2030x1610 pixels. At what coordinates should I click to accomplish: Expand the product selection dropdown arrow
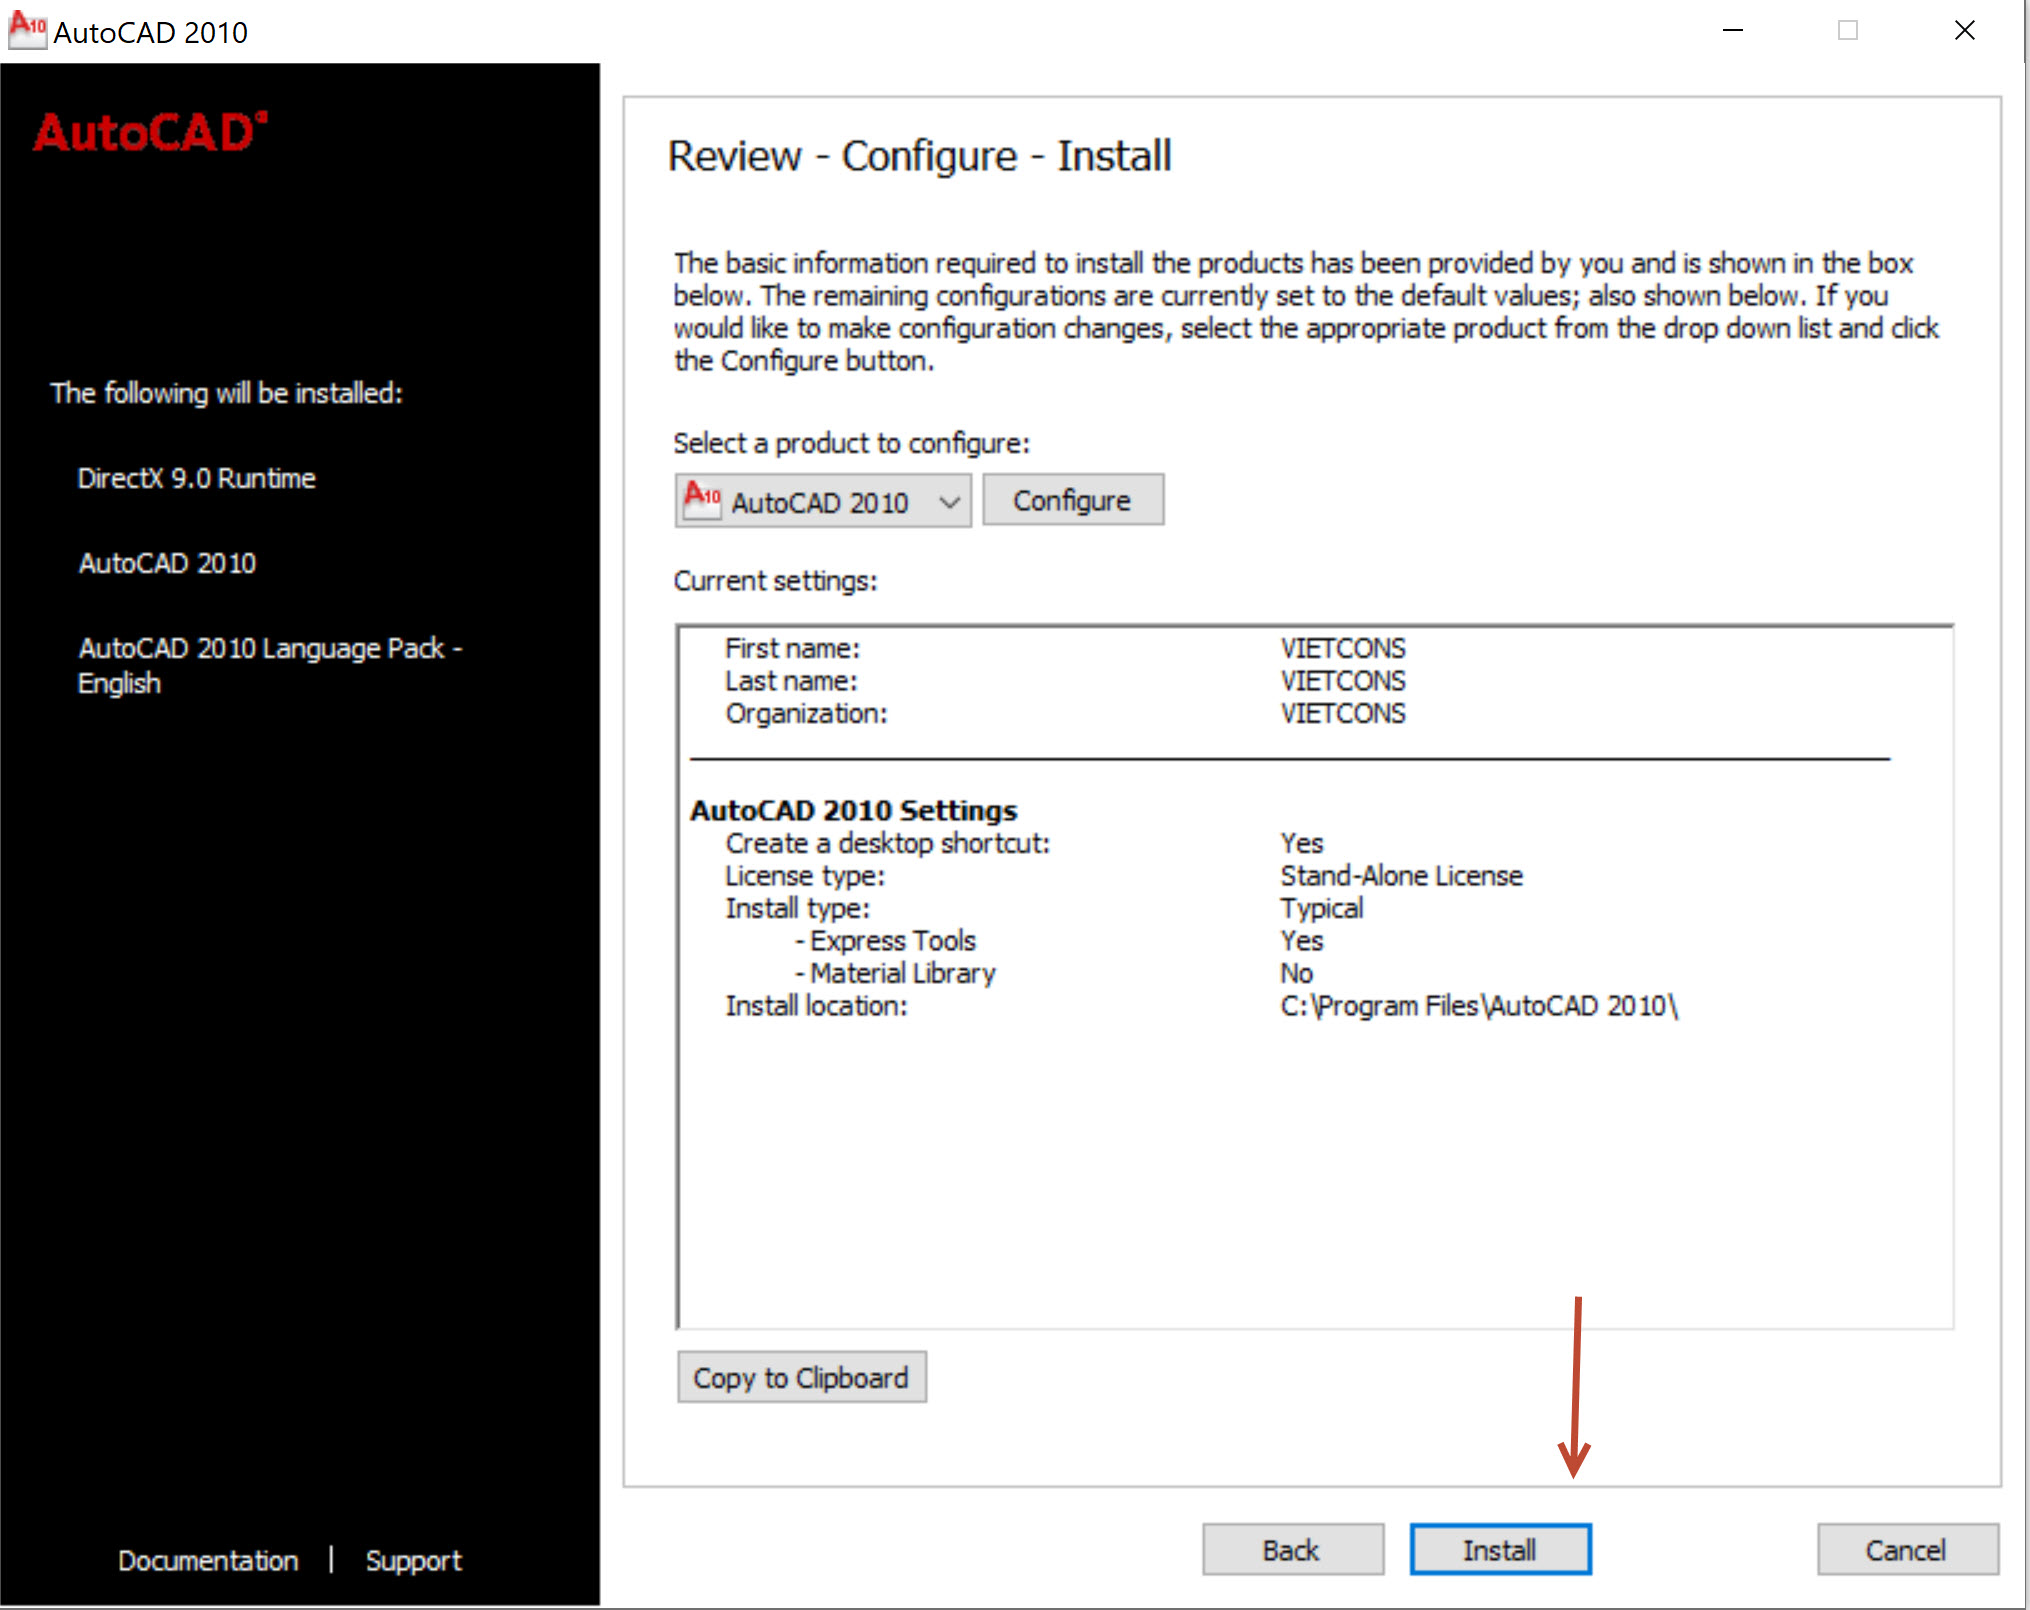click(950, 500)
